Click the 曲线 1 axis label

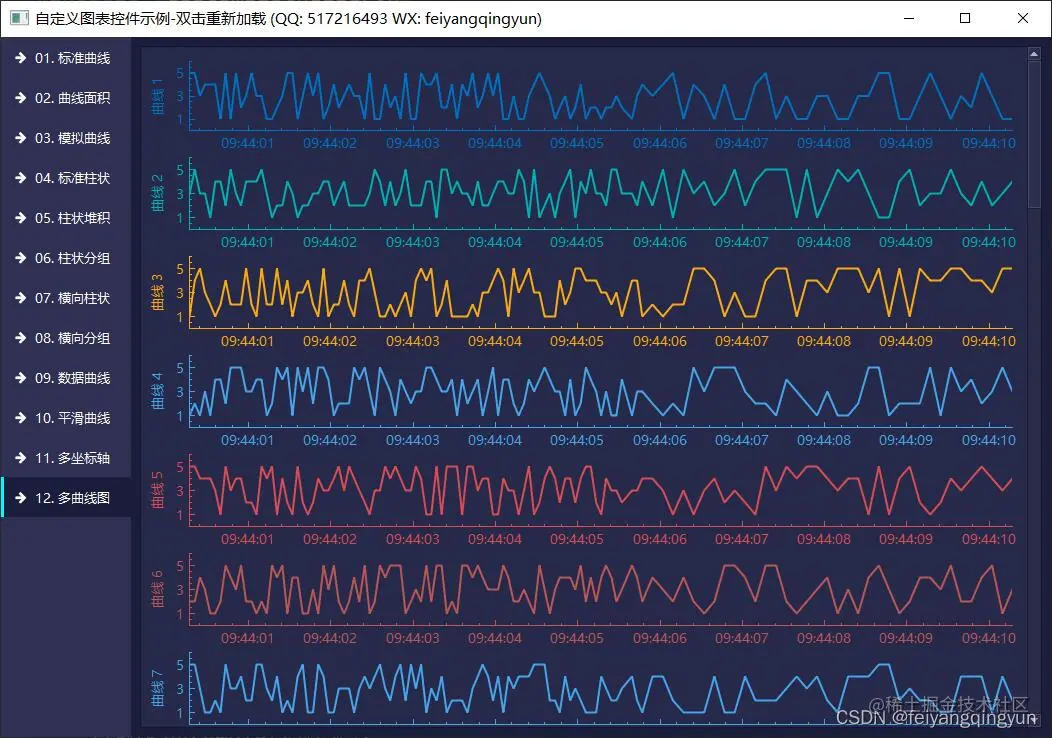coord(158,96)
